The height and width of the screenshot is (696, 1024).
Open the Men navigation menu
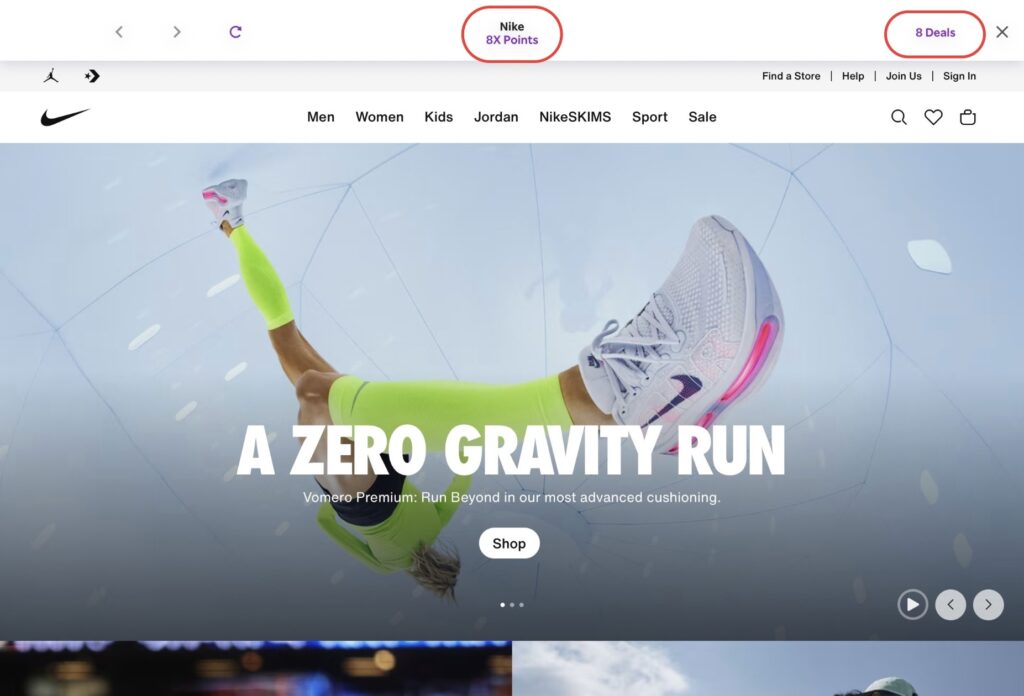click(320, 117)
